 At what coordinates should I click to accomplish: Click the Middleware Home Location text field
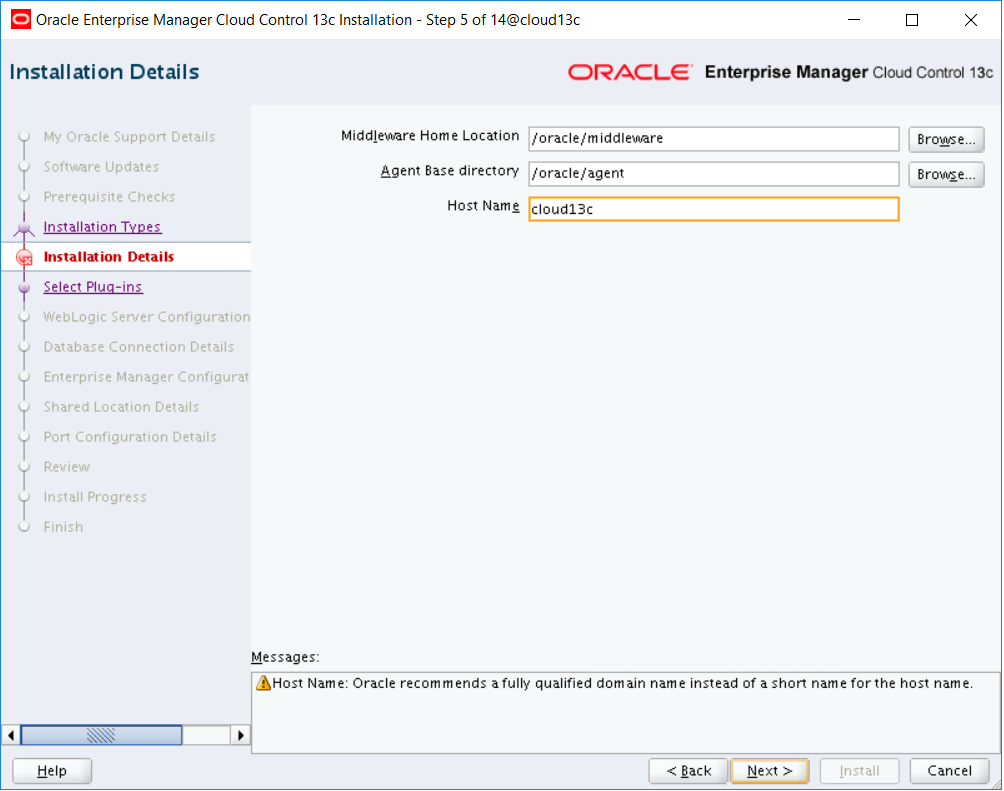tap(713, 138)
